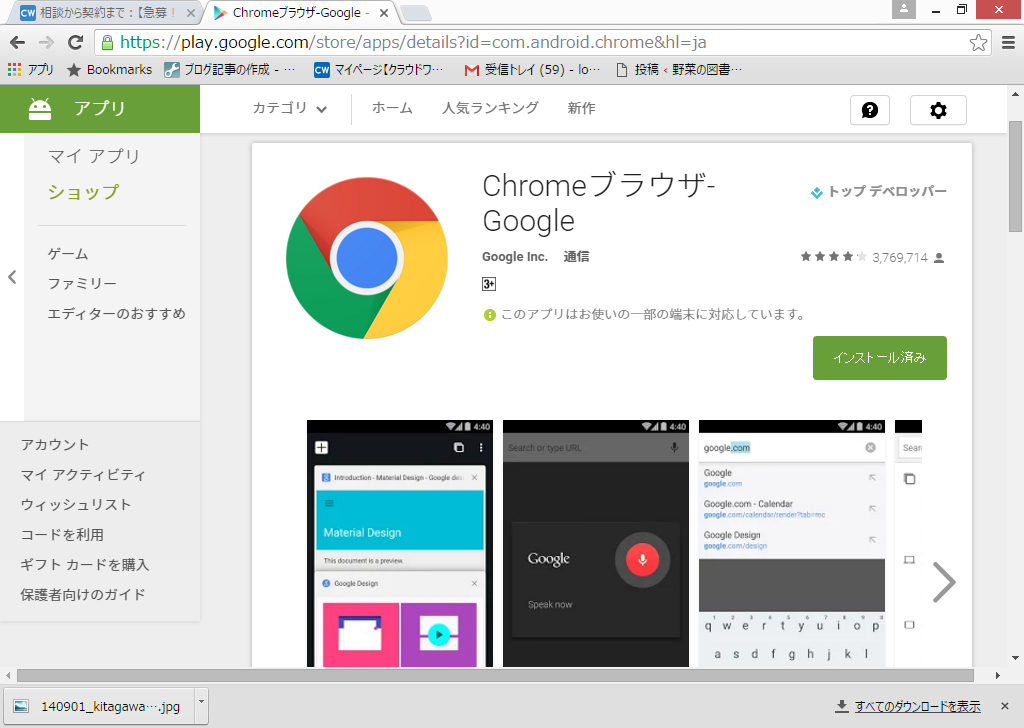Viewport: 1024px width, 728px height.
Task: Click the horizontal page scrollbar
Action: click(495, 675)
